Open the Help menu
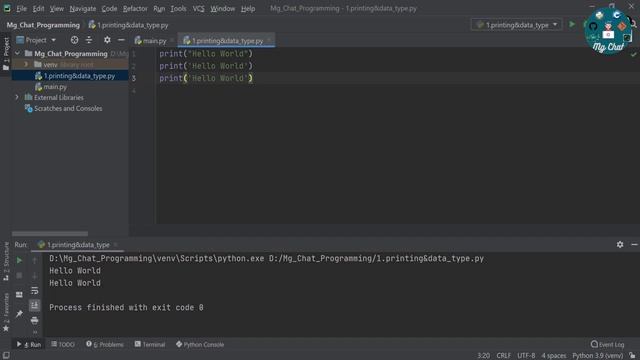The height and width of the screenshot is (360, 640). 248,9
